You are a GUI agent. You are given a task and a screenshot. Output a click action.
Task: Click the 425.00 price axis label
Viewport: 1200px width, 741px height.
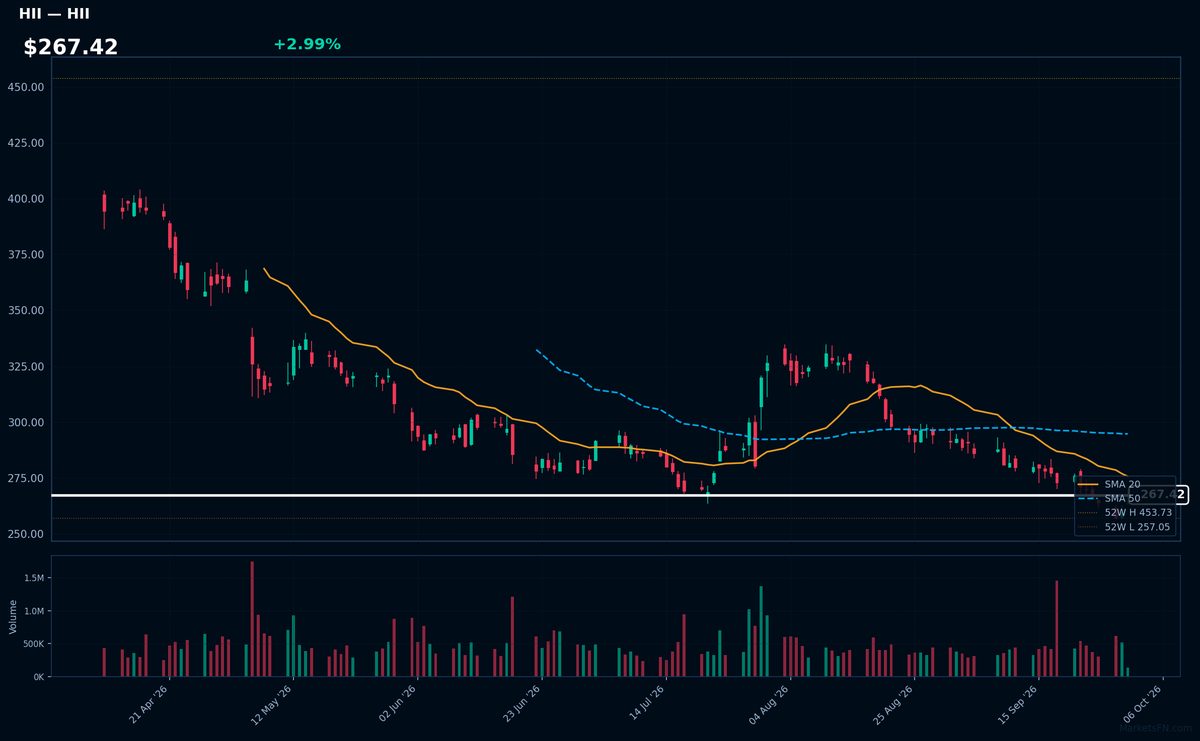[25, 143]
